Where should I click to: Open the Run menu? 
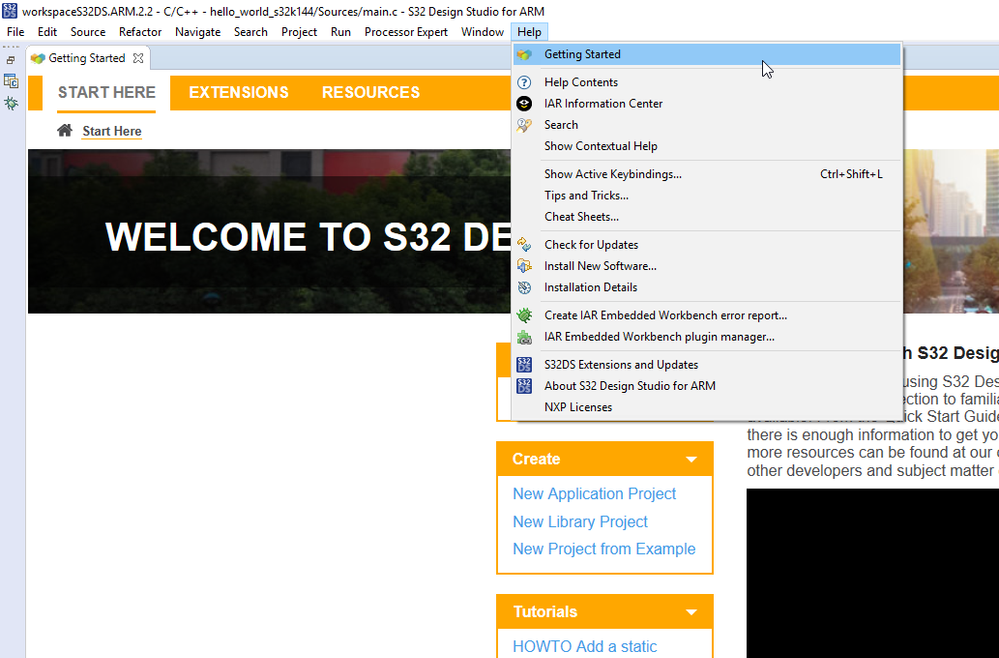click(341, 32)
